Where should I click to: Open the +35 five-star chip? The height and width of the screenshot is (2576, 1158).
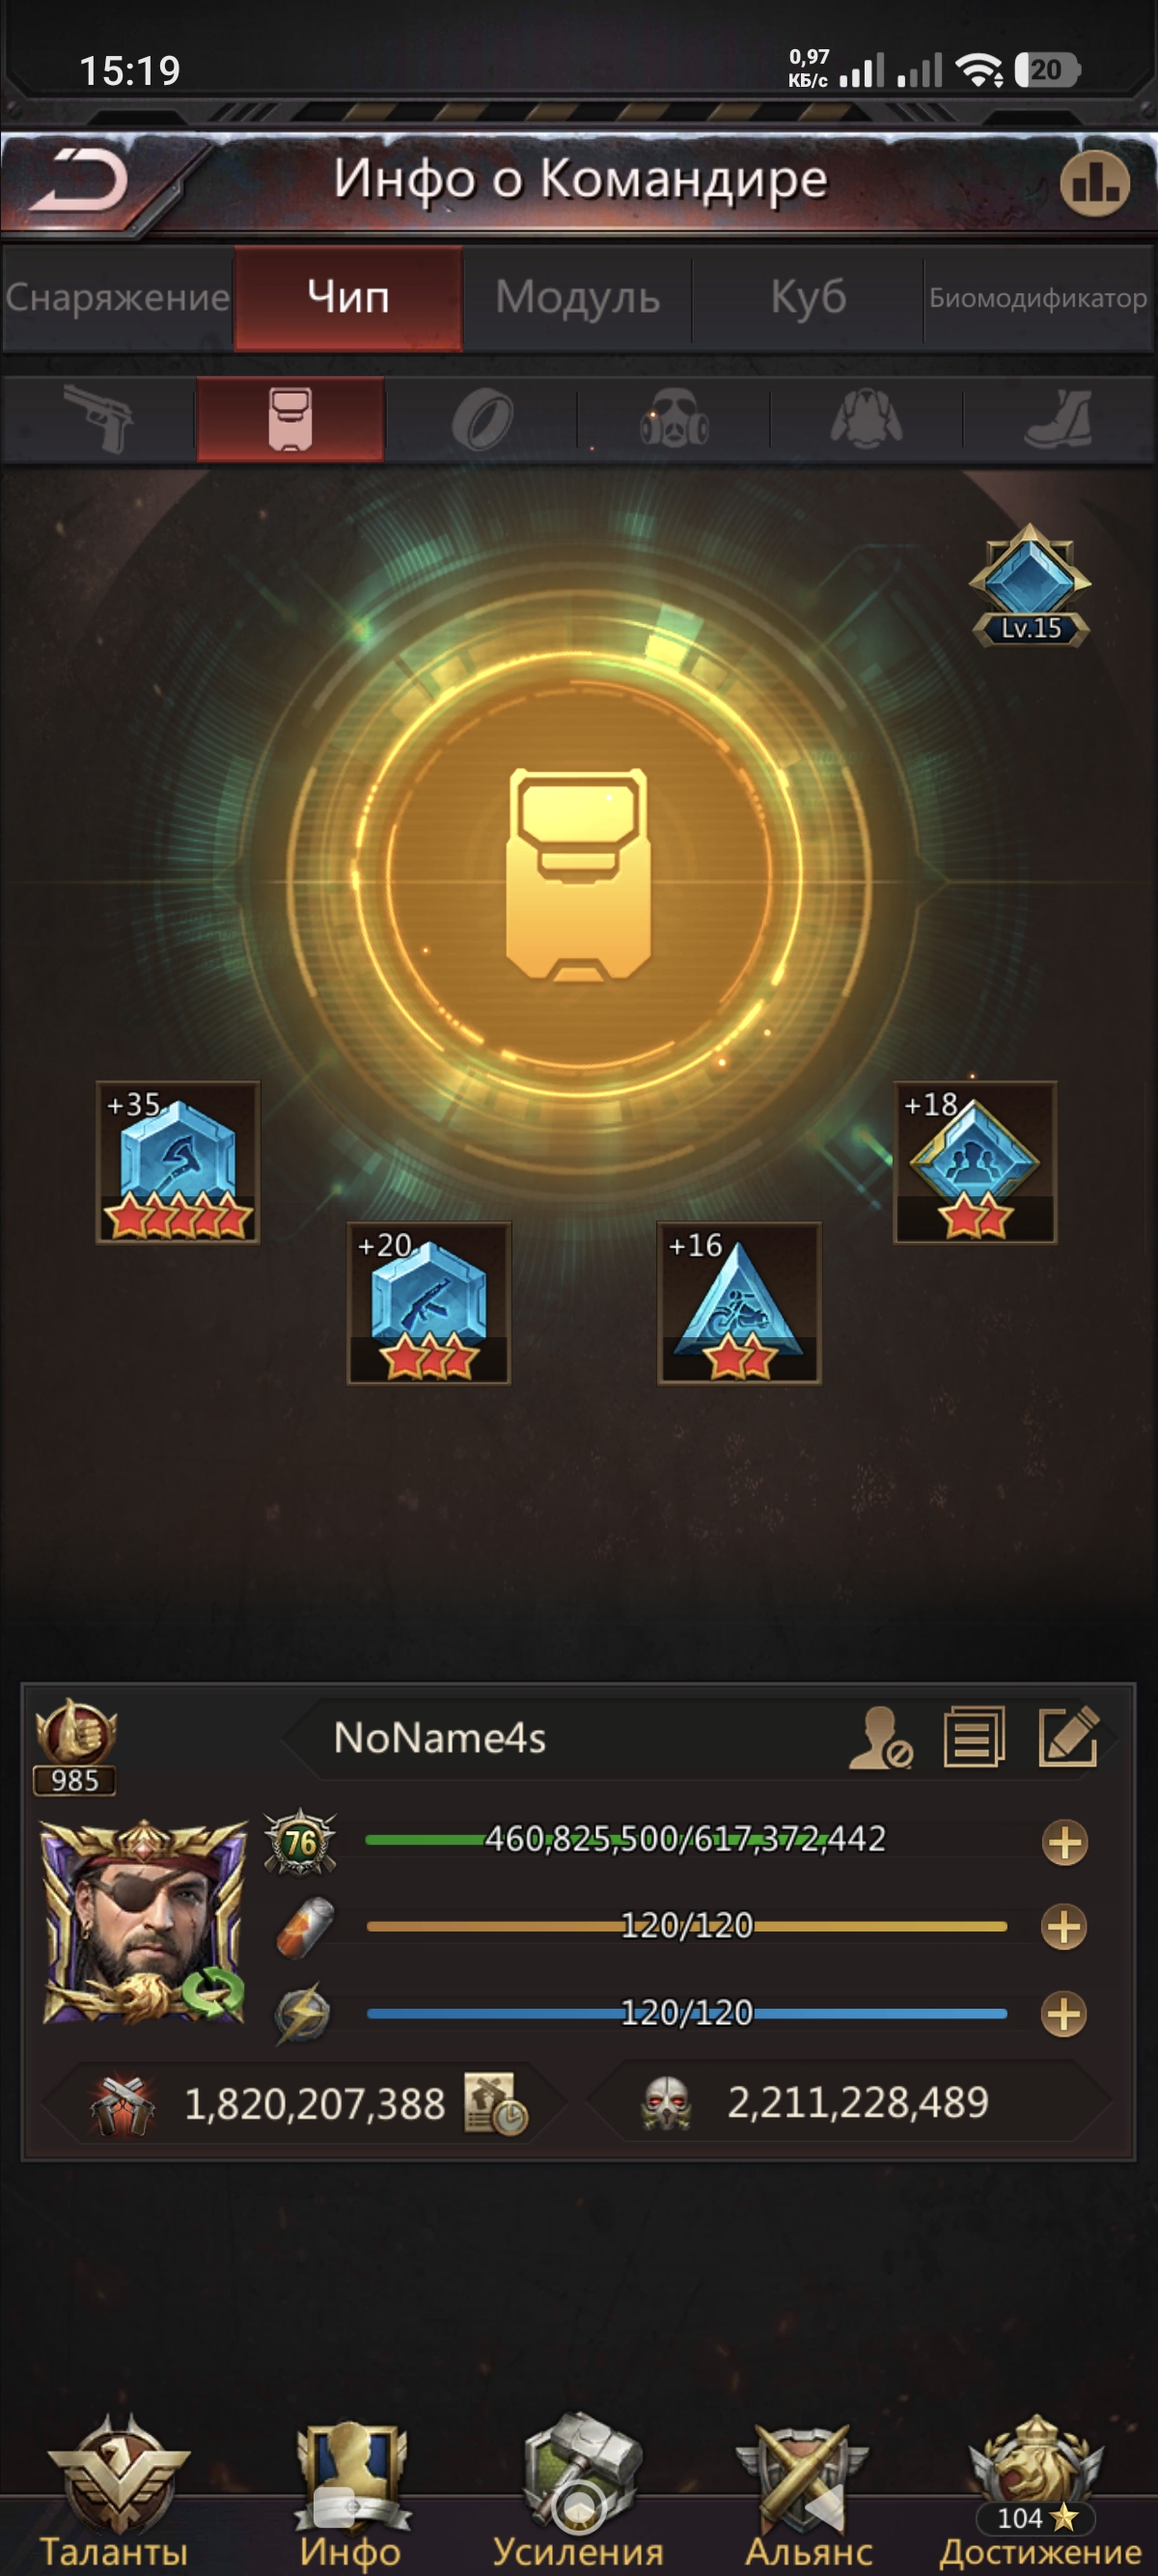click(x=178, y=1162)
